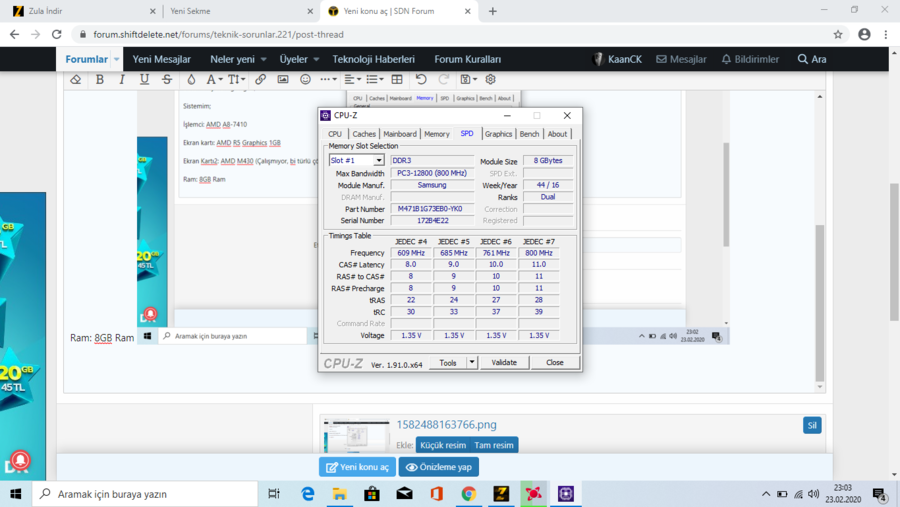
Task: Expand the Tools dropdown arrow in CPU-Z
Action: (x=472, y=363)
